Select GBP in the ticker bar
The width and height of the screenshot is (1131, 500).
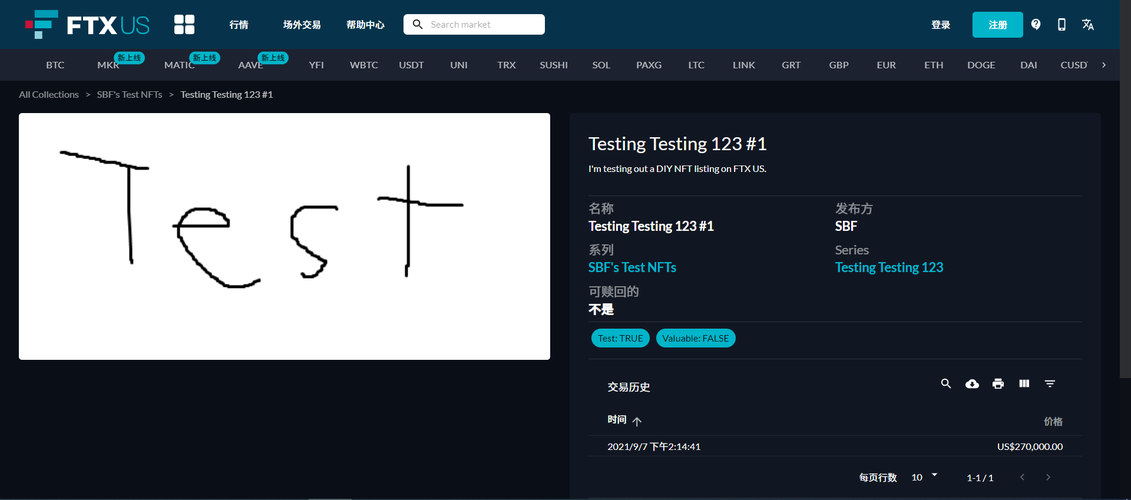point(839,65)
